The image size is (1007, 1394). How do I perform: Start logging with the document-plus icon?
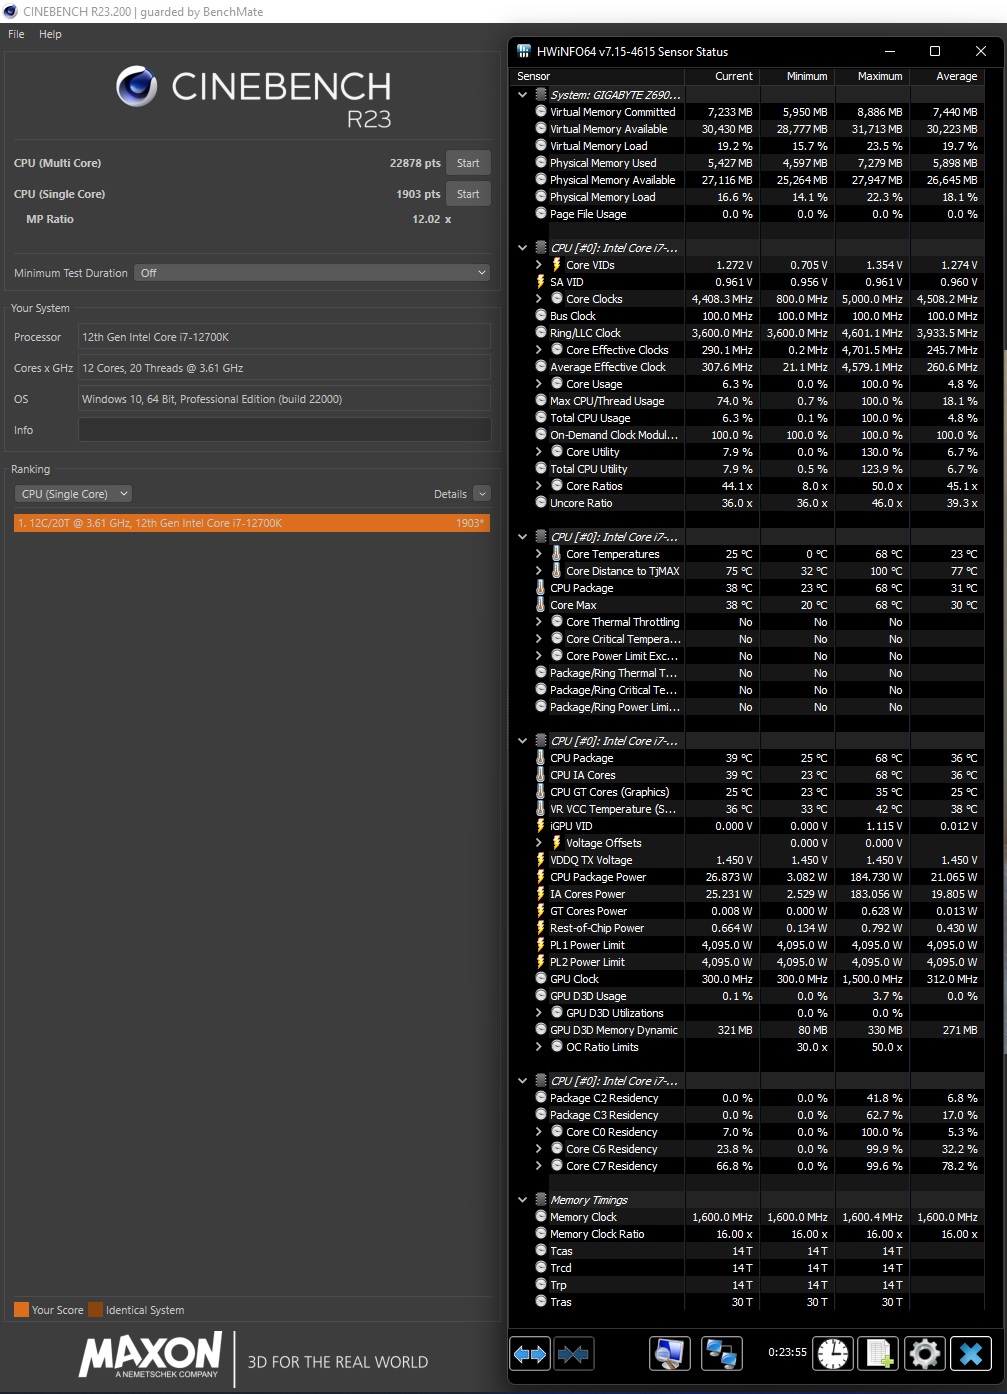point(878,1354)
